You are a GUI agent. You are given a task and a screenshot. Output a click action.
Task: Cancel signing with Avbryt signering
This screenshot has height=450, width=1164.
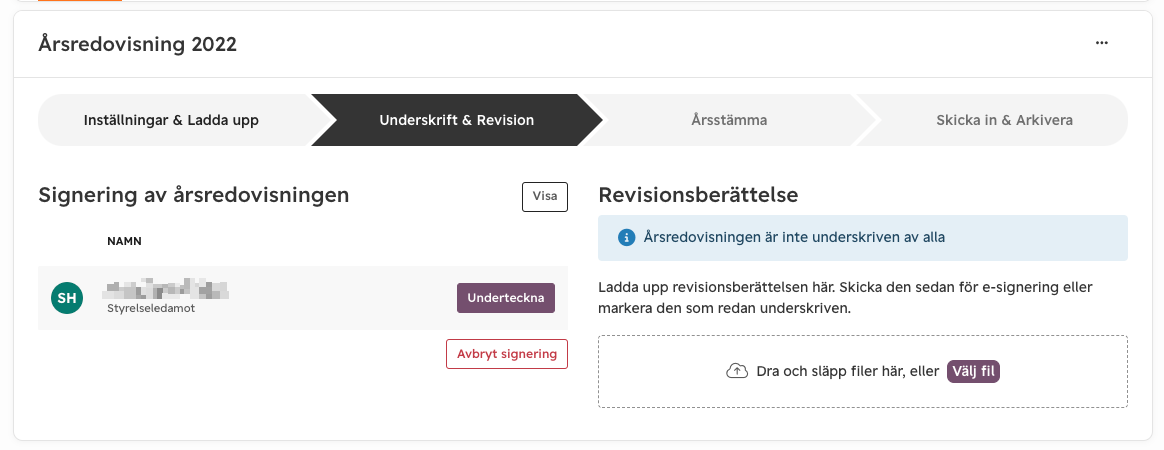click(x=507, y=354)
